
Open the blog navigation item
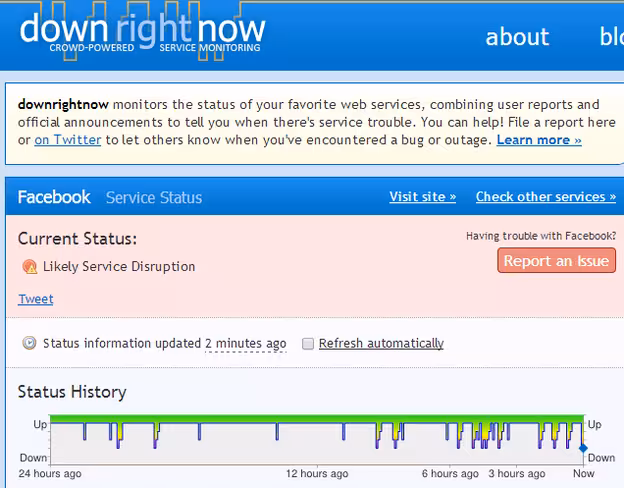(x=612, y=36)
